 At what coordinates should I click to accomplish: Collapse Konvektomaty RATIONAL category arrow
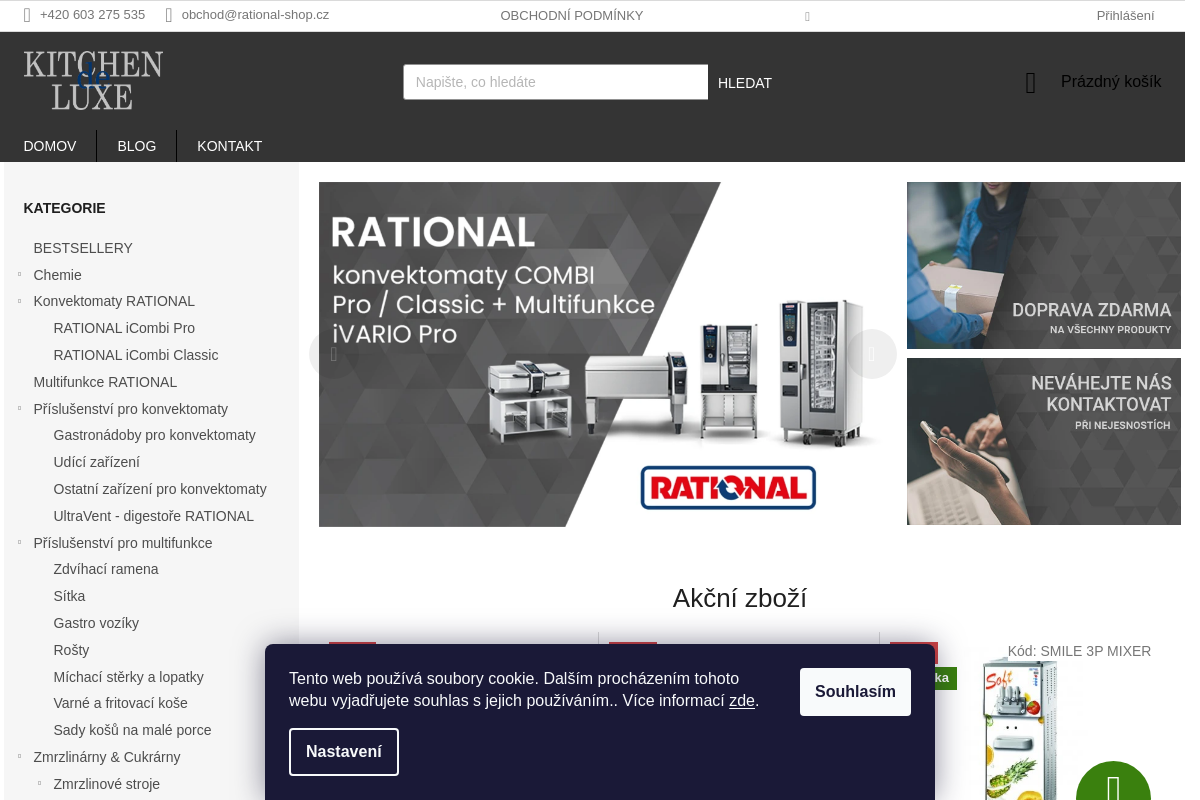click(19, 301)
